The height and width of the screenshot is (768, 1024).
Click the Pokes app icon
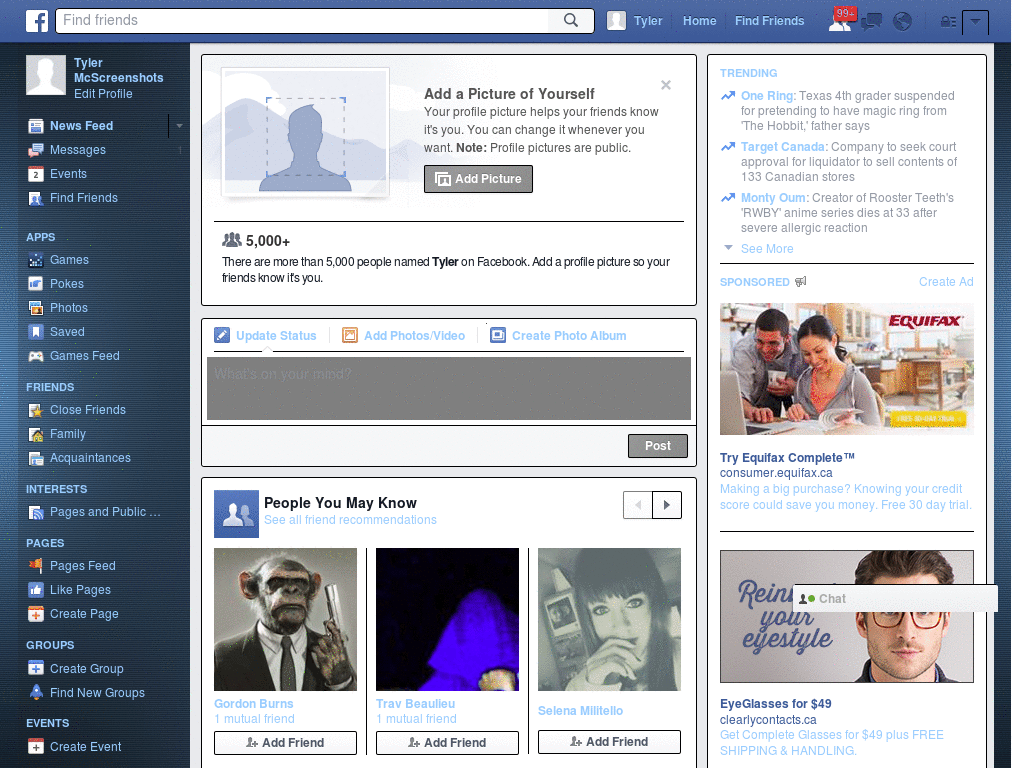coord(36,284)
